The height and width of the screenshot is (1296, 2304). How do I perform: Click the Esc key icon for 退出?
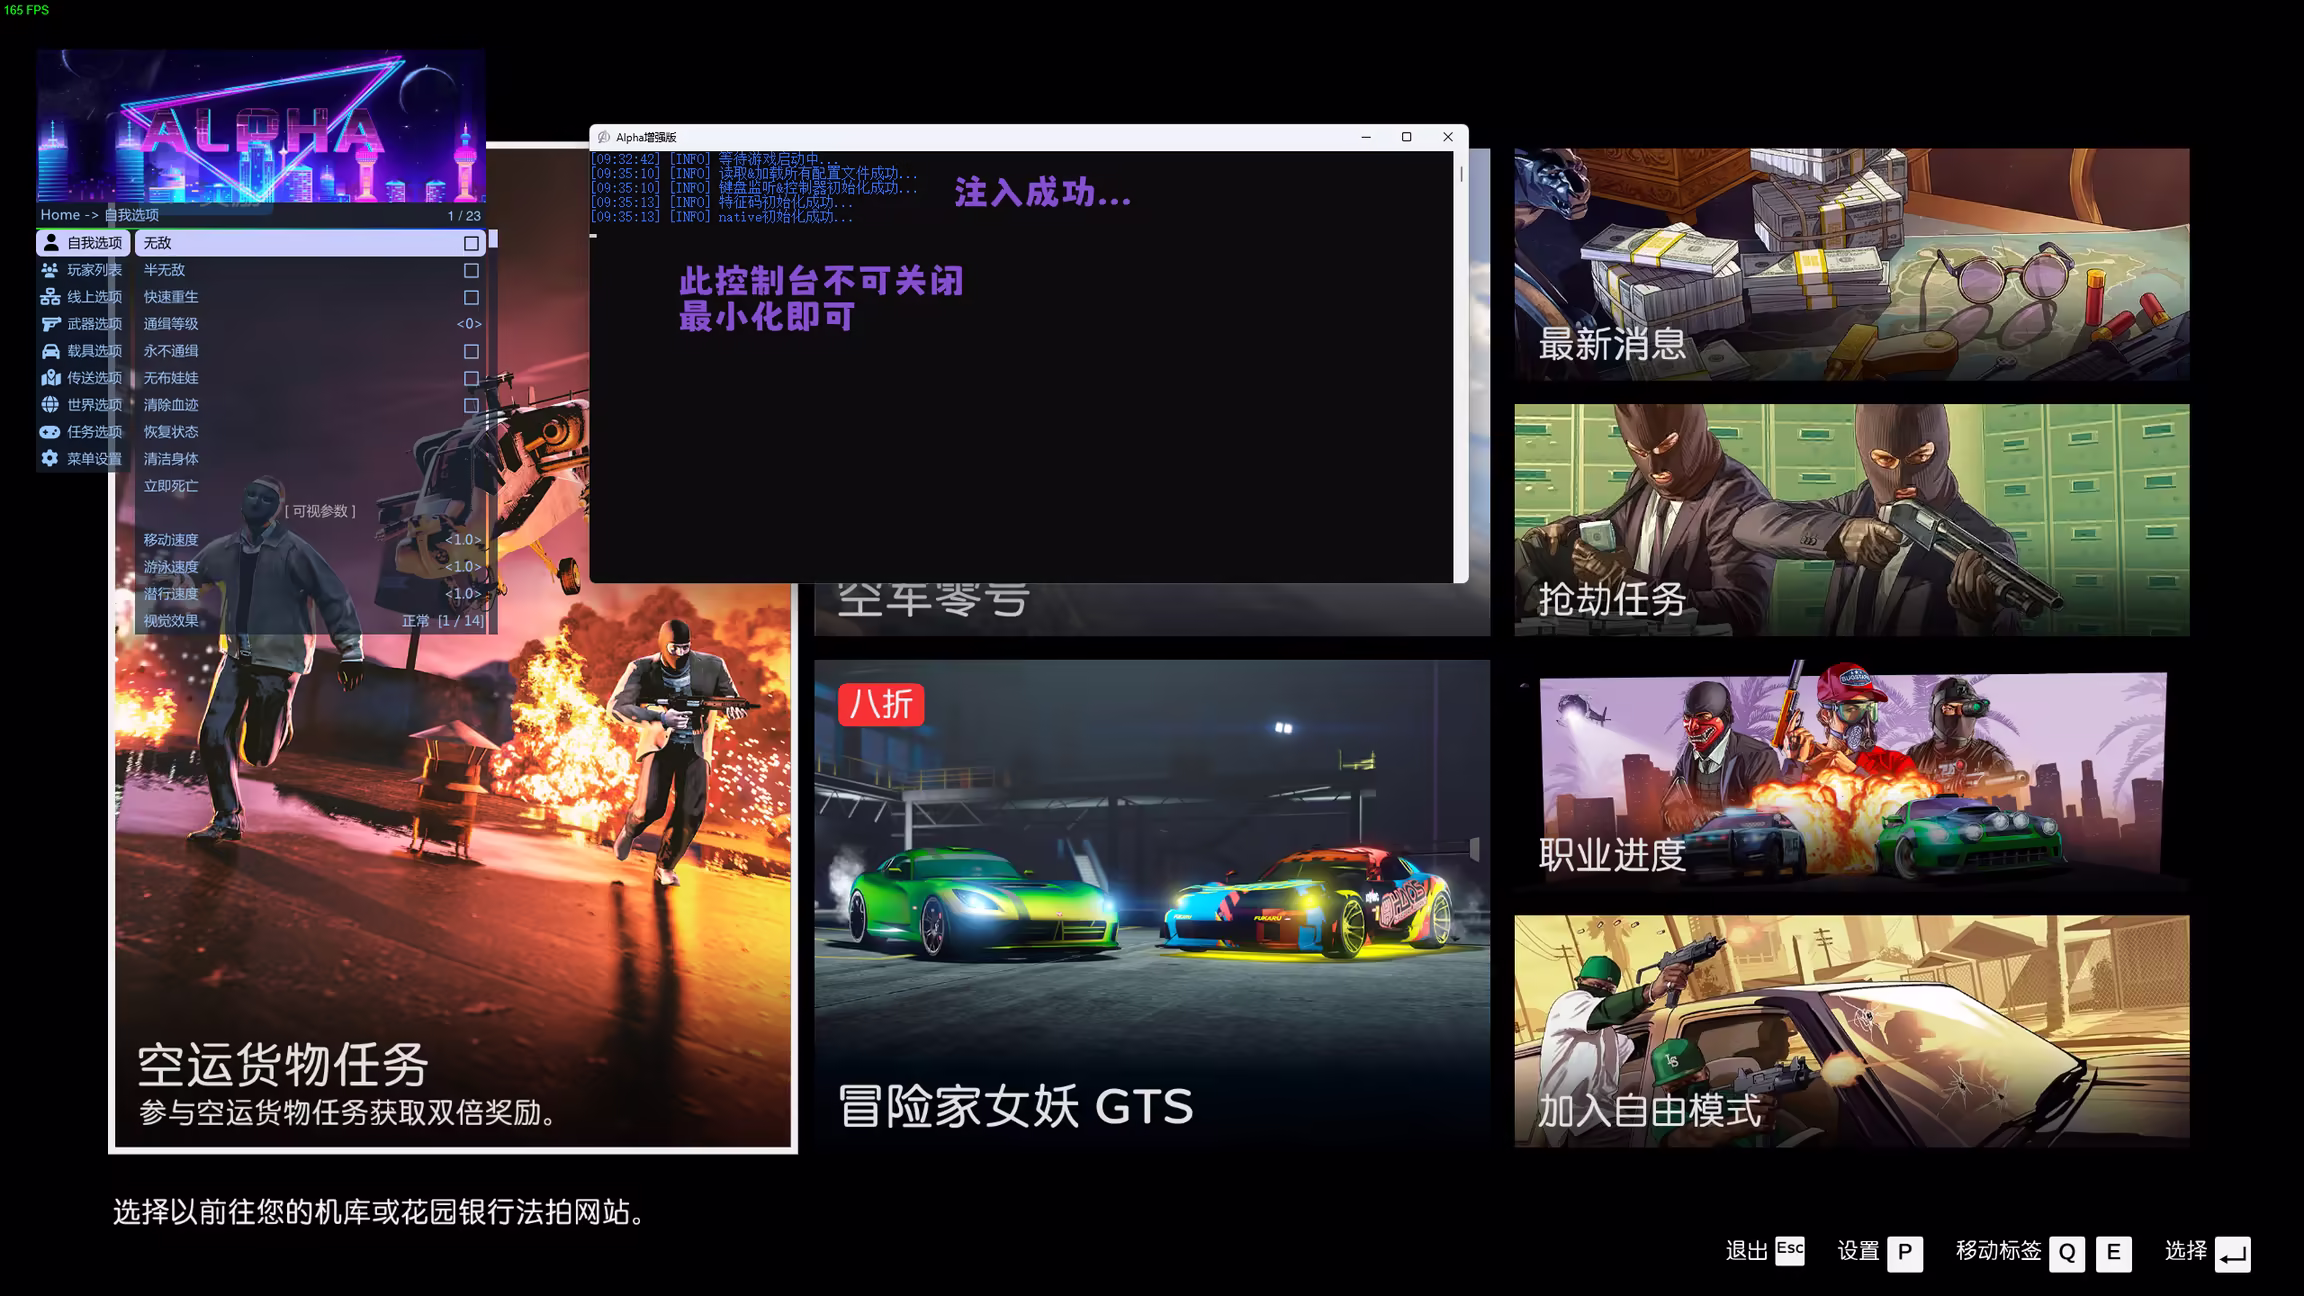[1790, 1251]
